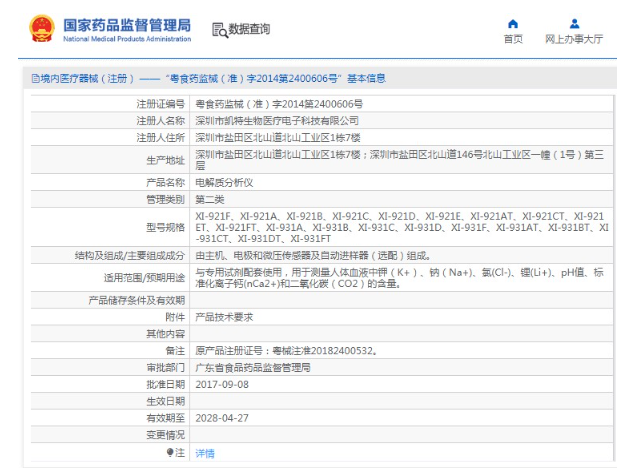This screenshot has height=471, width=637.
Task: Click the 审批部门 value cell
Action: (402, 368)
